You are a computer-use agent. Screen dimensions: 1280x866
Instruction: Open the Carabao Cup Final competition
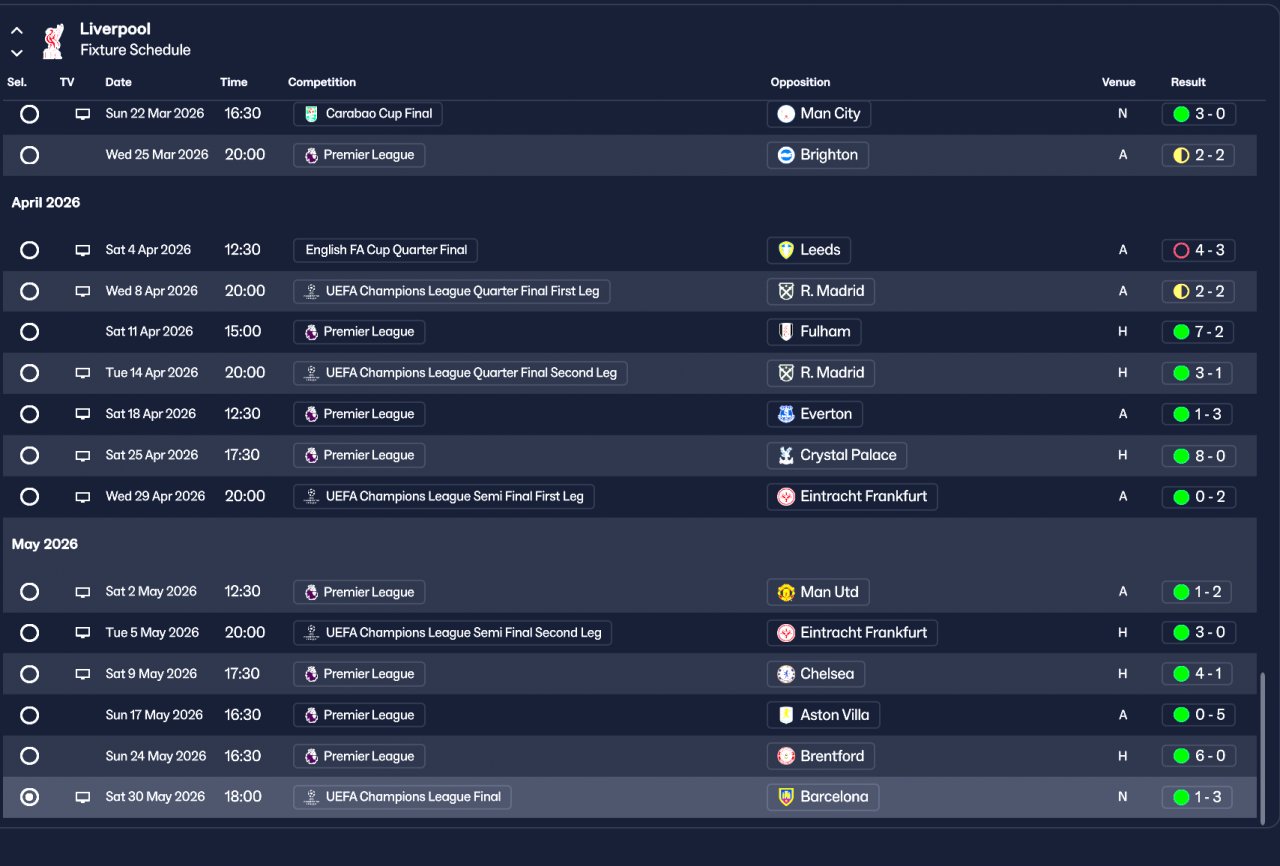[x=368, y=114]
